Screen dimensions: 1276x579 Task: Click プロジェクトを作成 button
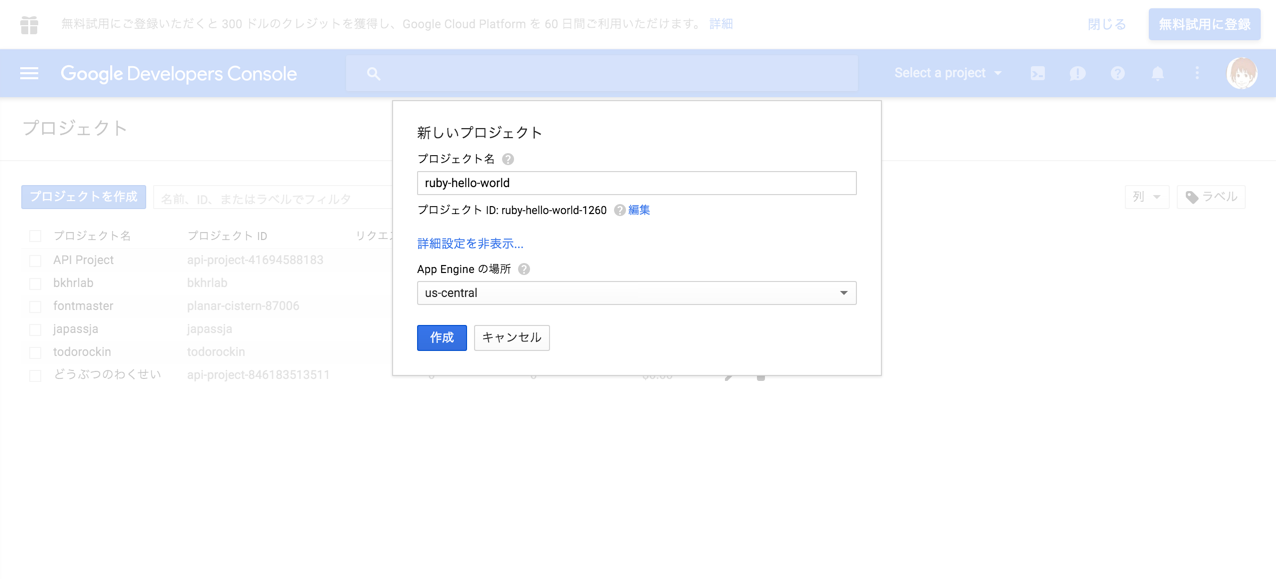pyautogui.click(x=84, y=197)
